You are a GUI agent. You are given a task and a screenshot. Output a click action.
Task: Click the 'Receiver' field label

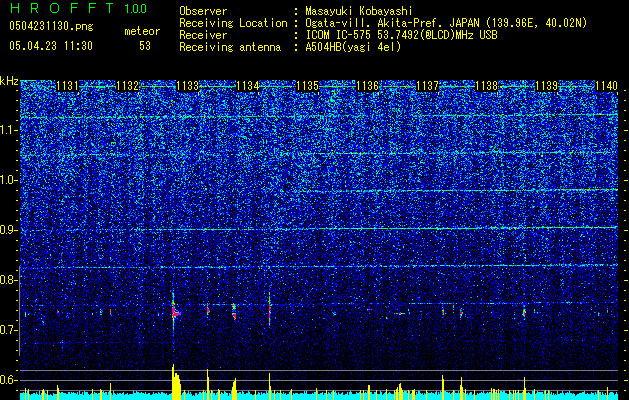[x=203, y=35]
